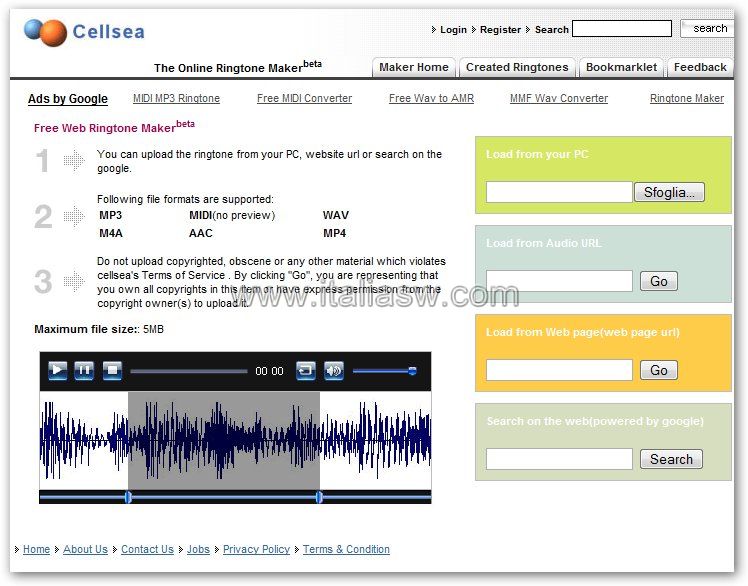
Task: Toggle the loop/repeat icon in the player
Action: click(x=306, y=370)
